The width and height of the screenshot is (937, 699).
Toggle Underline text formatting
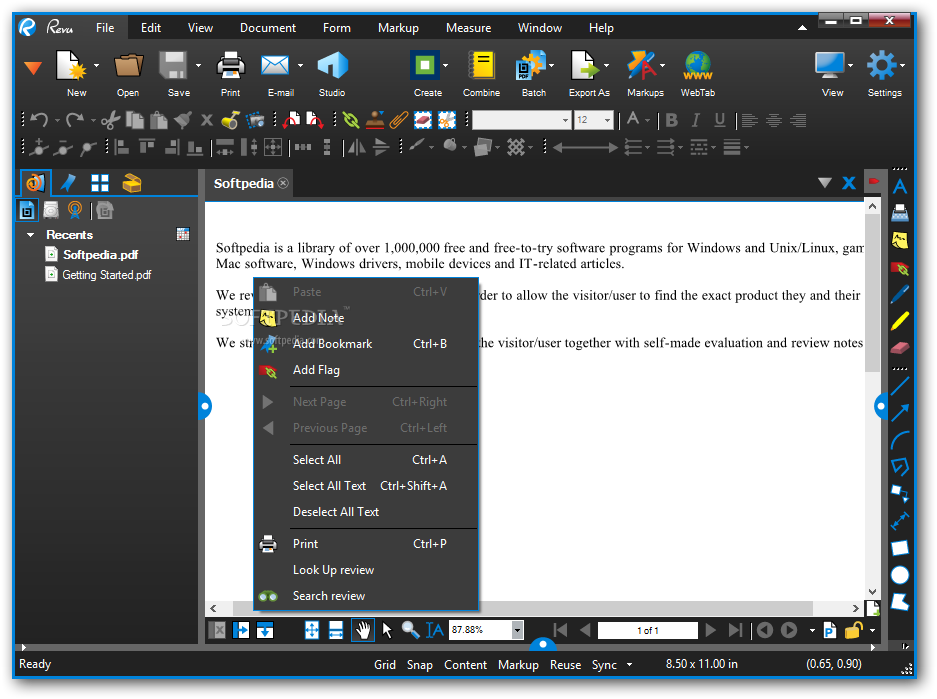(x=720, y=120)
